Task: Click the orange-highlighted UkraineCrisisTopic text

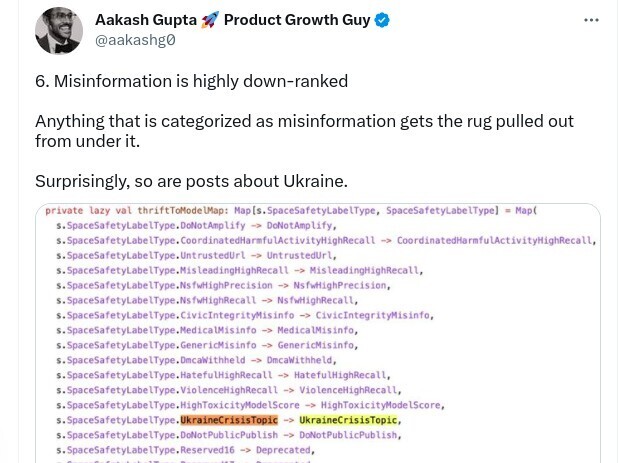Action: click(228, 420)
